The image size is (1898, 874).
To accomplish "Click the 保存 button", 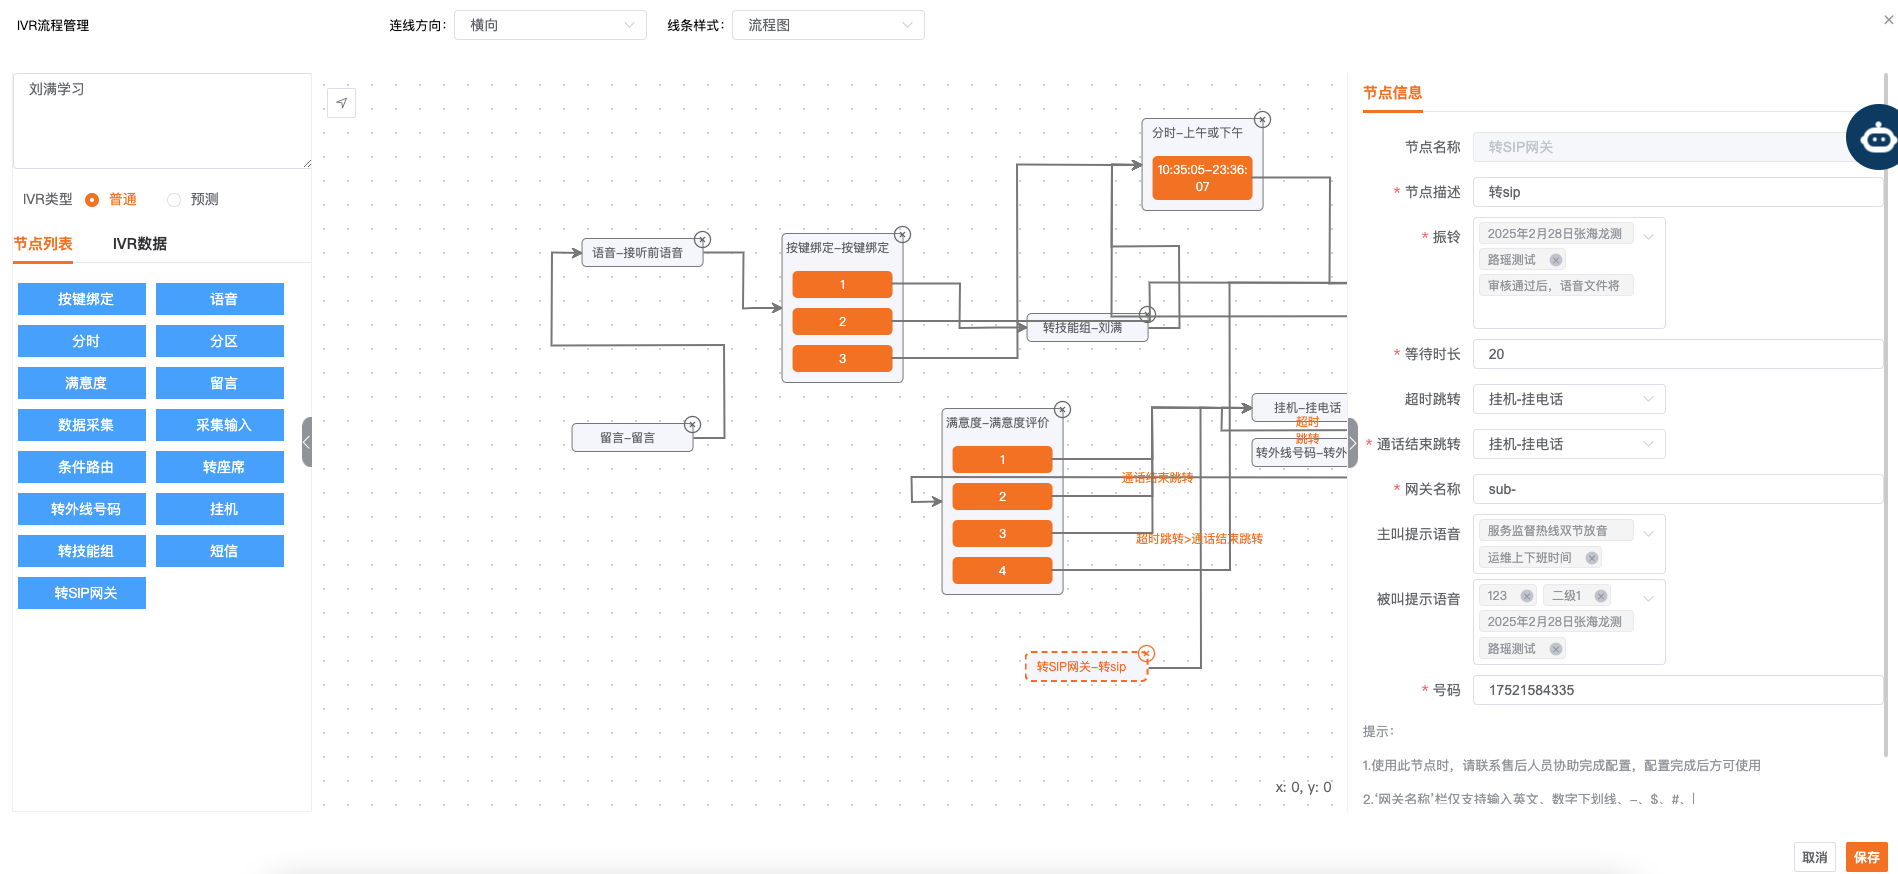I will coord(1866,857).
